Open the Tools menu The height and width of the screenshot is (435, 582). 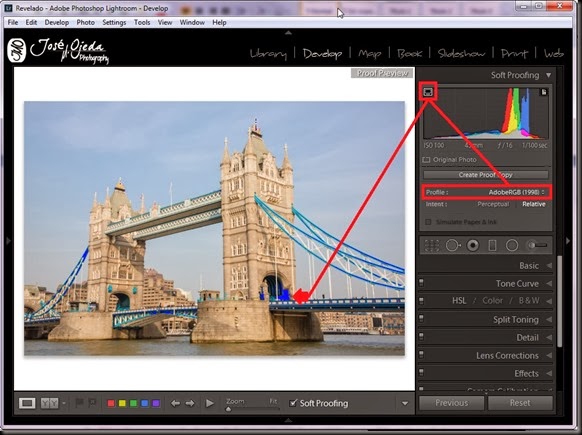coord(142,22)
